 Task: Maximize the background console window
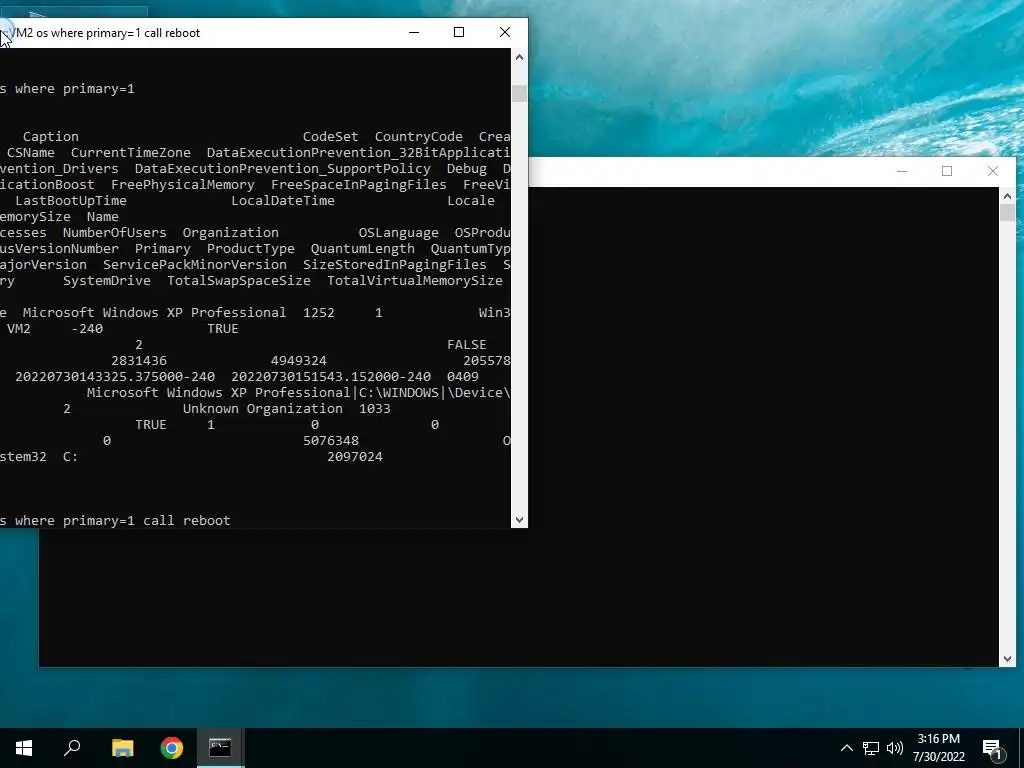[947, 171]
